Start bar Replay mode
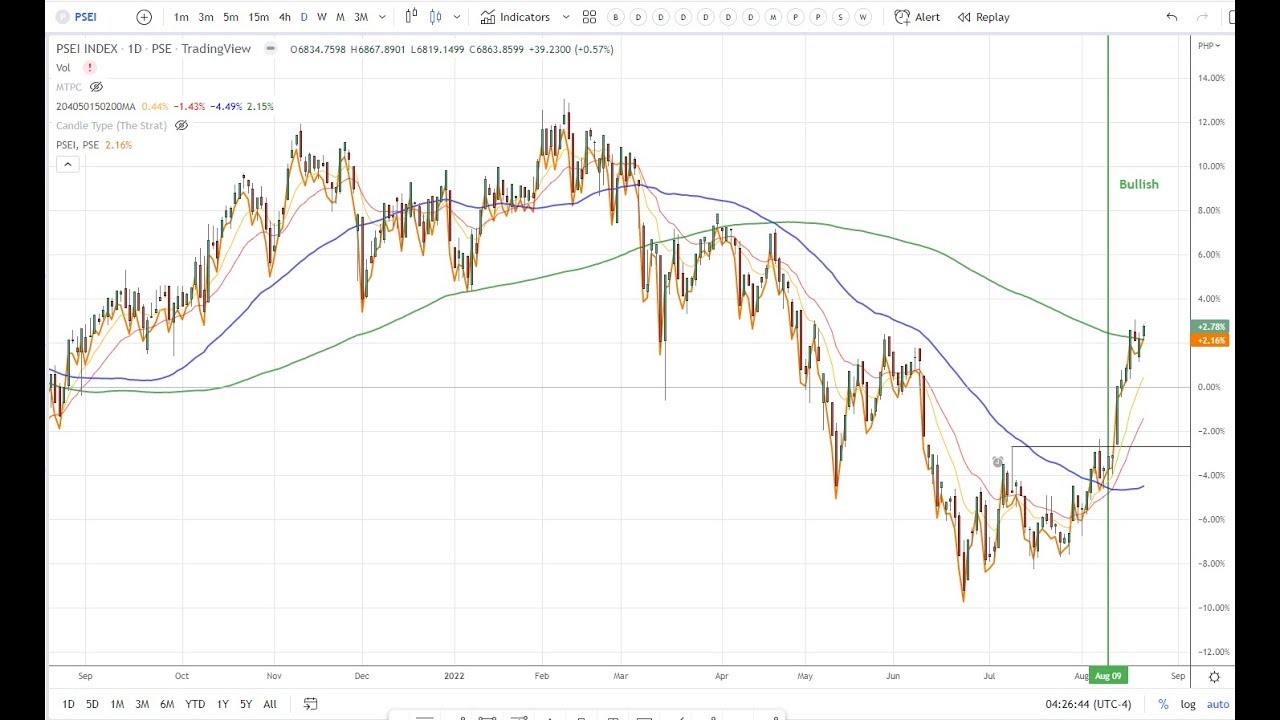This screenshot has width=1280, height=720. pos(983,17)
